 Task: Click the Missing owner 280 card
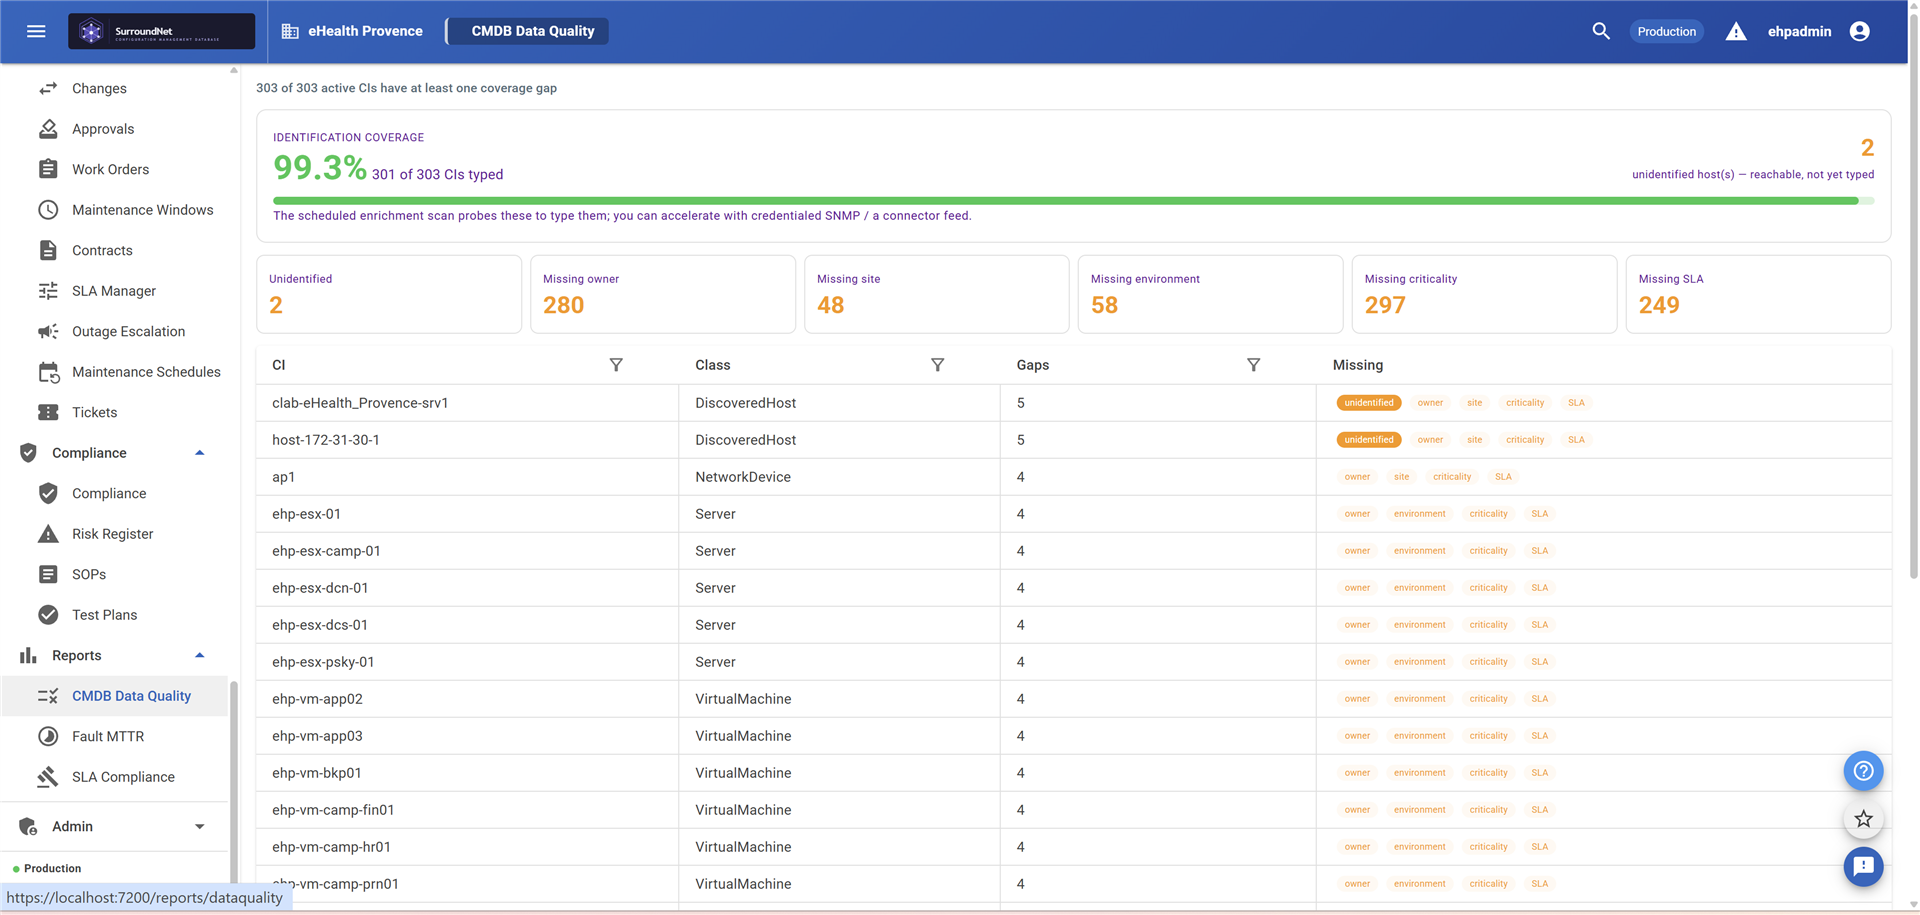[662, 294]
